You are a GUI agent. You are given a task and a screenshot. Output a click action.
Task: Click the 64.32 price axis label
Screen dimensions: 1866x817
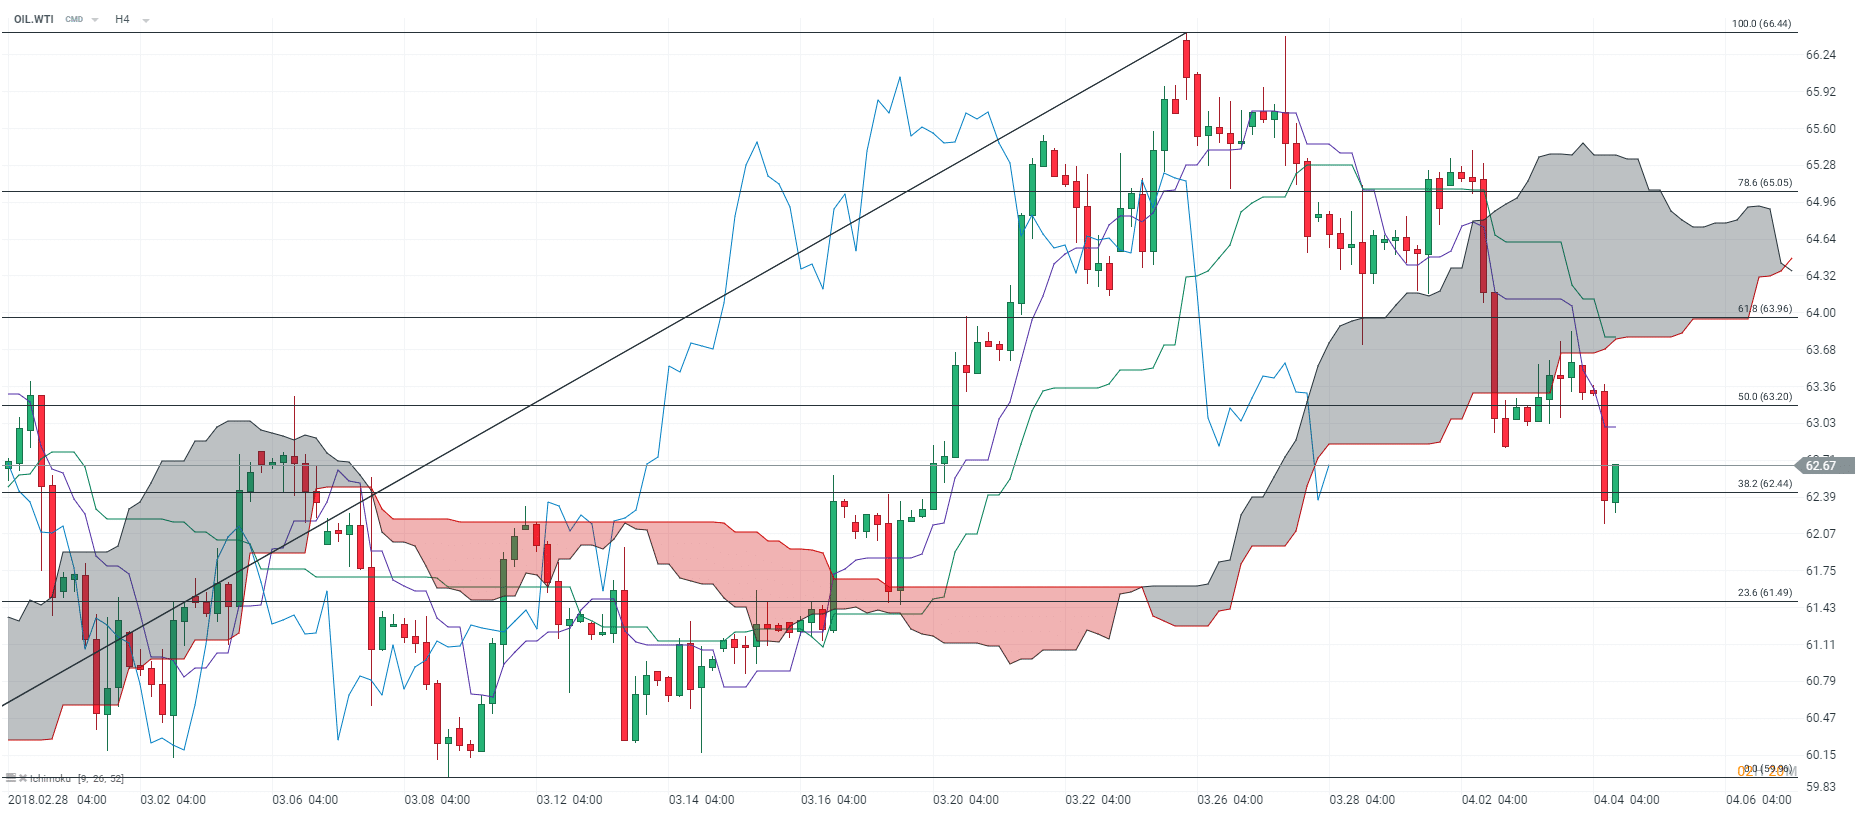click(1821, 276)
